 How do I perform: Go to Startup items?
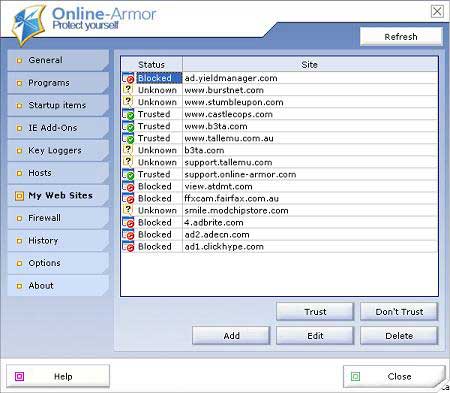[58, 105]
